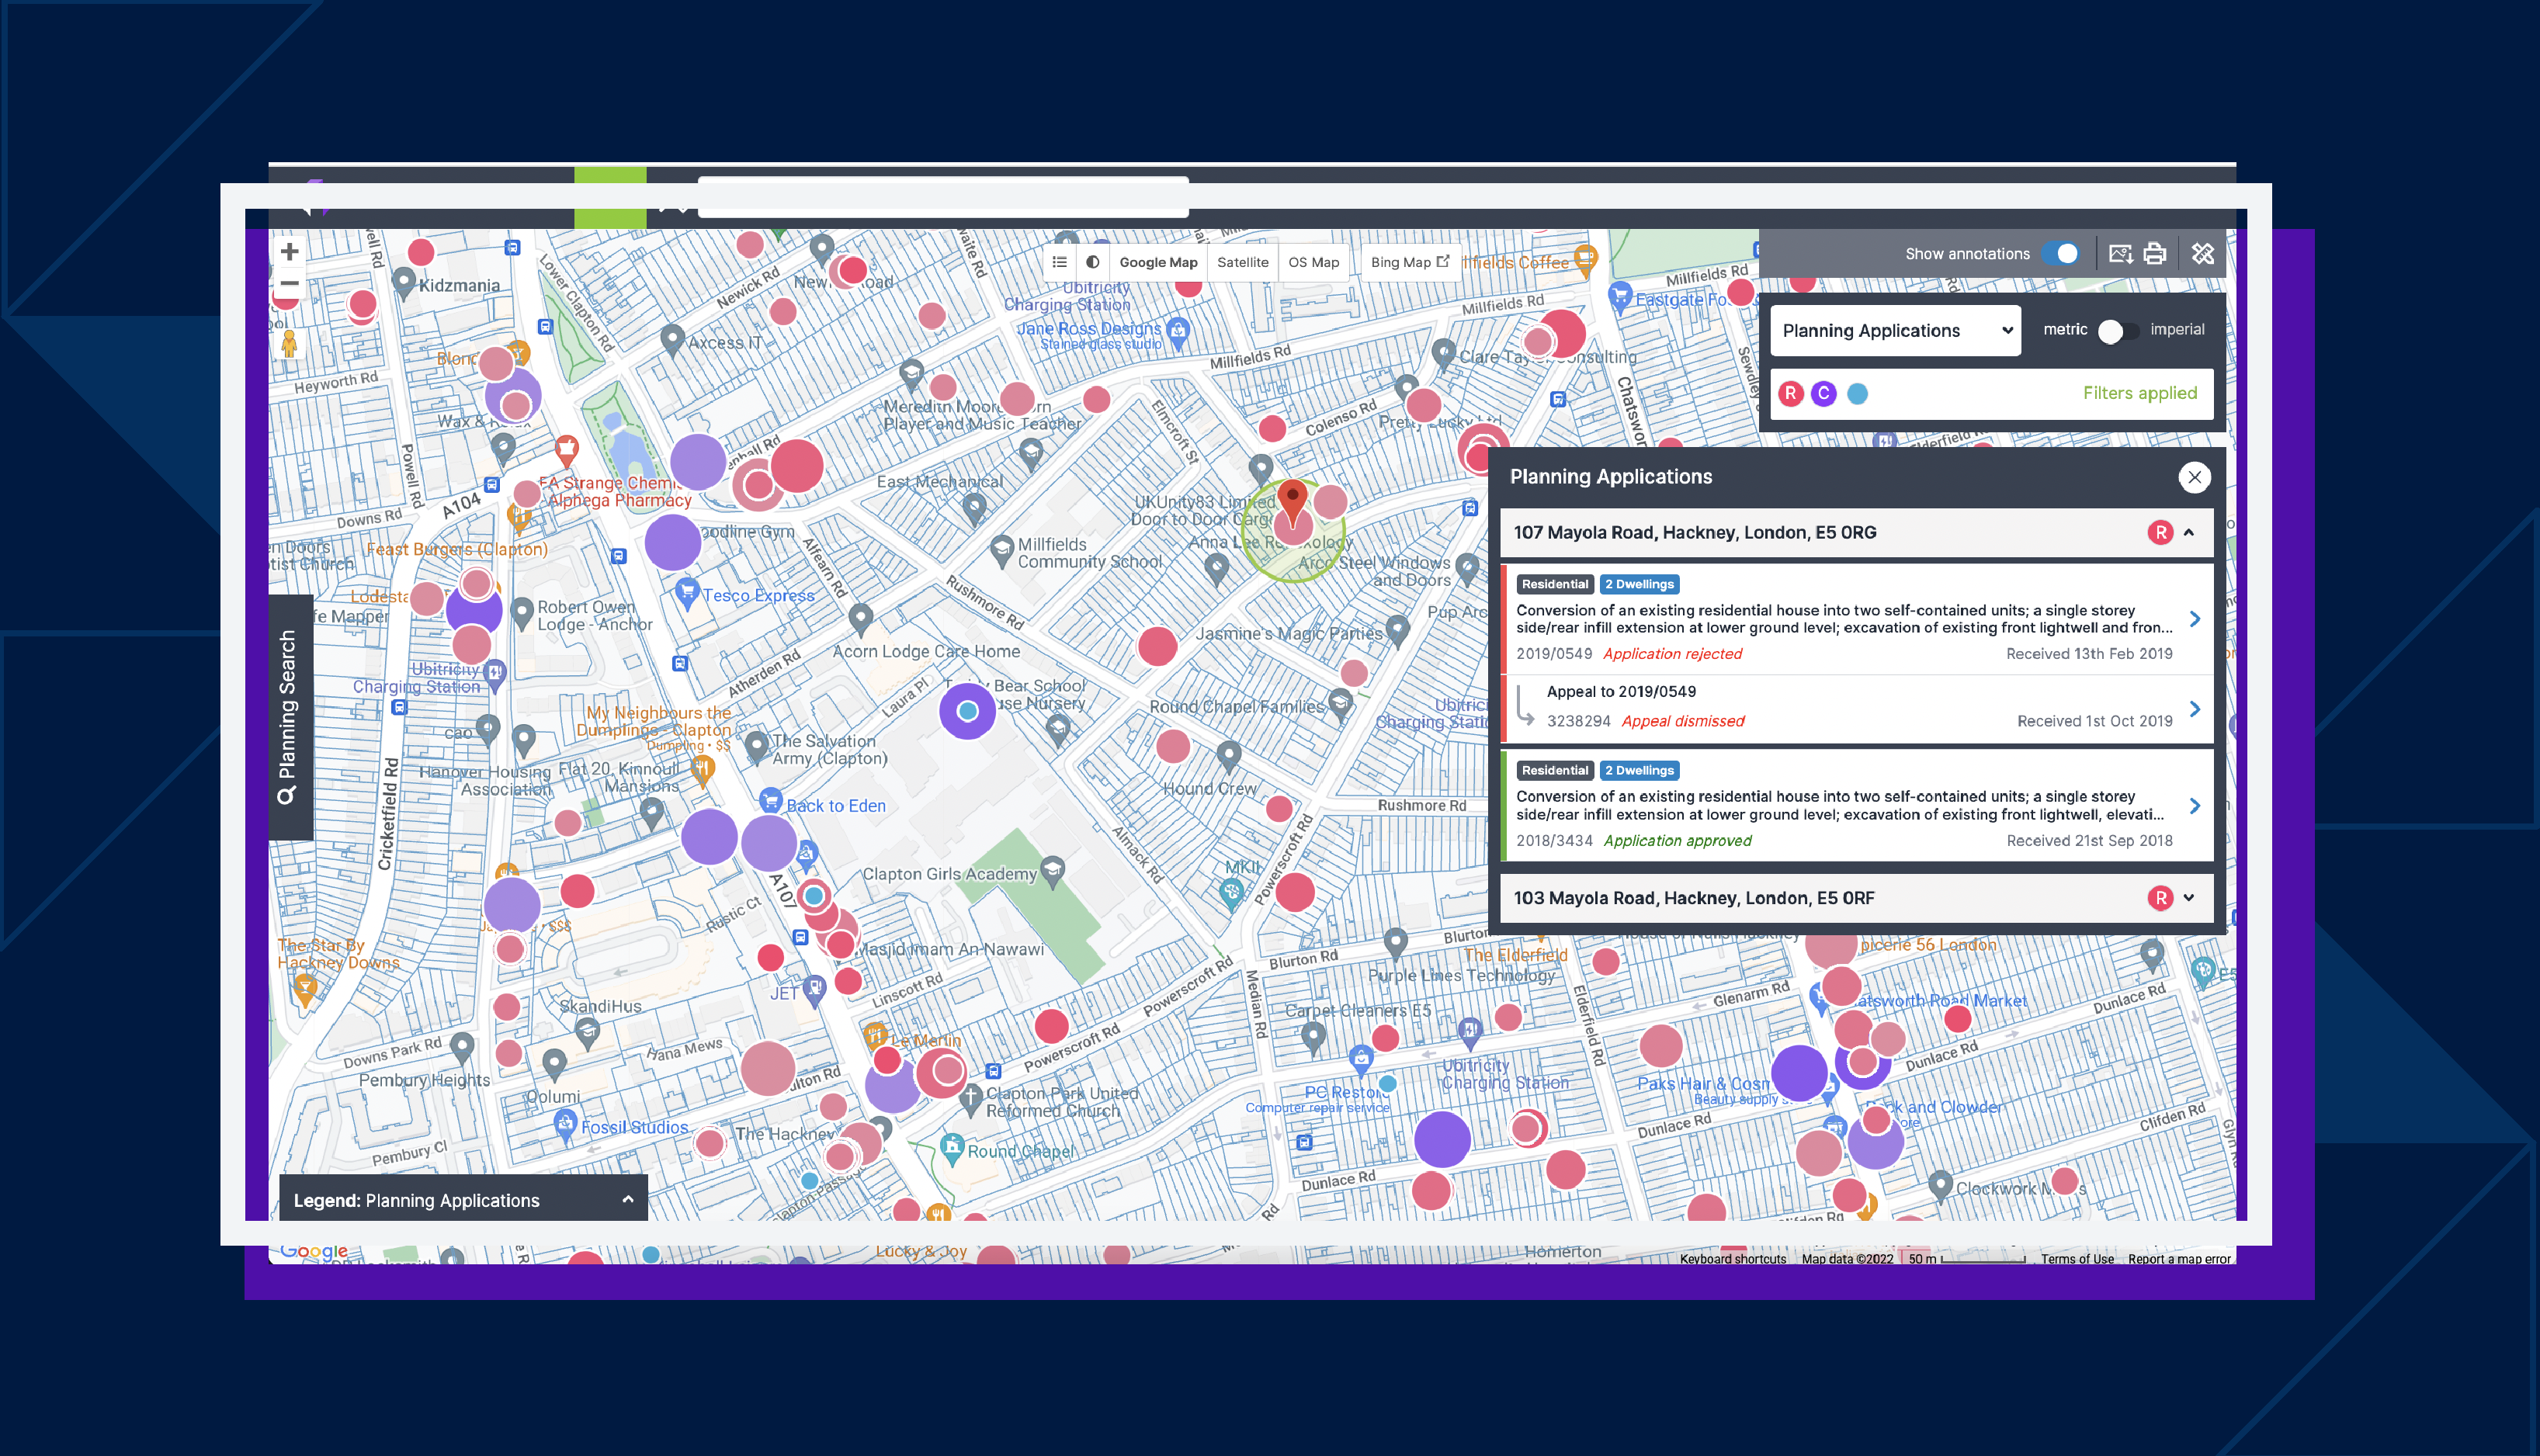2540x1456 pixels.
Task: Click the Round Chapel marker icon
Action: (x=952, y=1147)
